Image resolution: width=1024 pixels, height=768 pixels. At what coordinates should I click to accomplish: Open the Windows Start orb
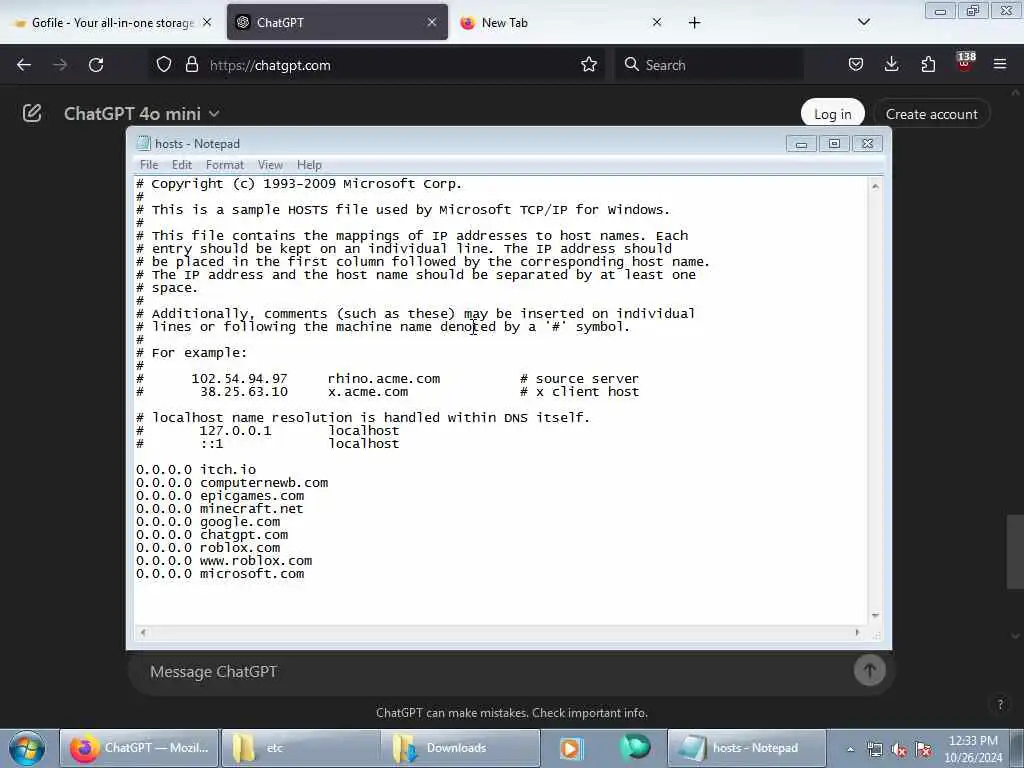coord(27,748)
